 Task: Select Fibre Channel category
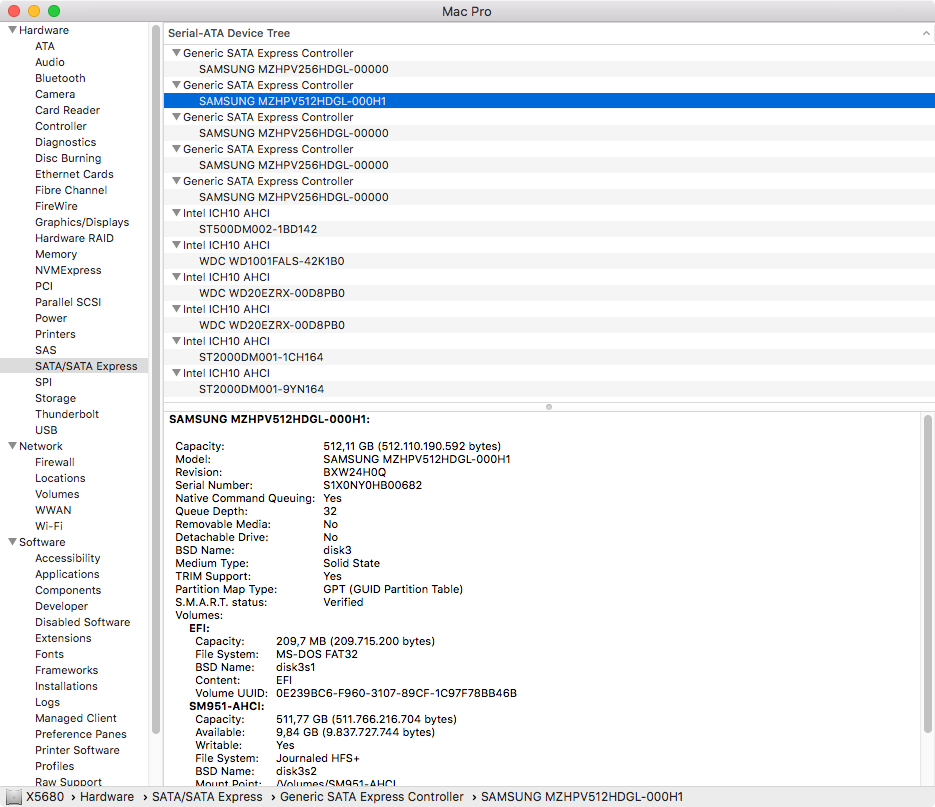[x=71, y=190]
